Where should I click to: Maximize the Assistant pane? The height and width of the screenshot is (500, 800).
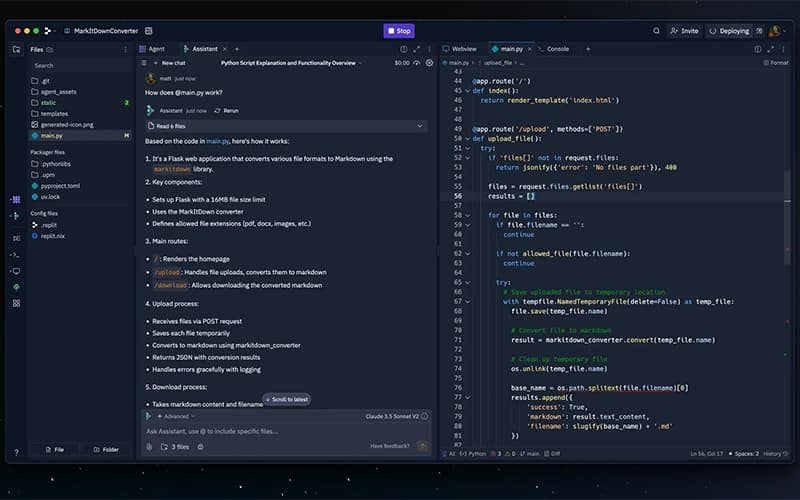coord(416,49)
